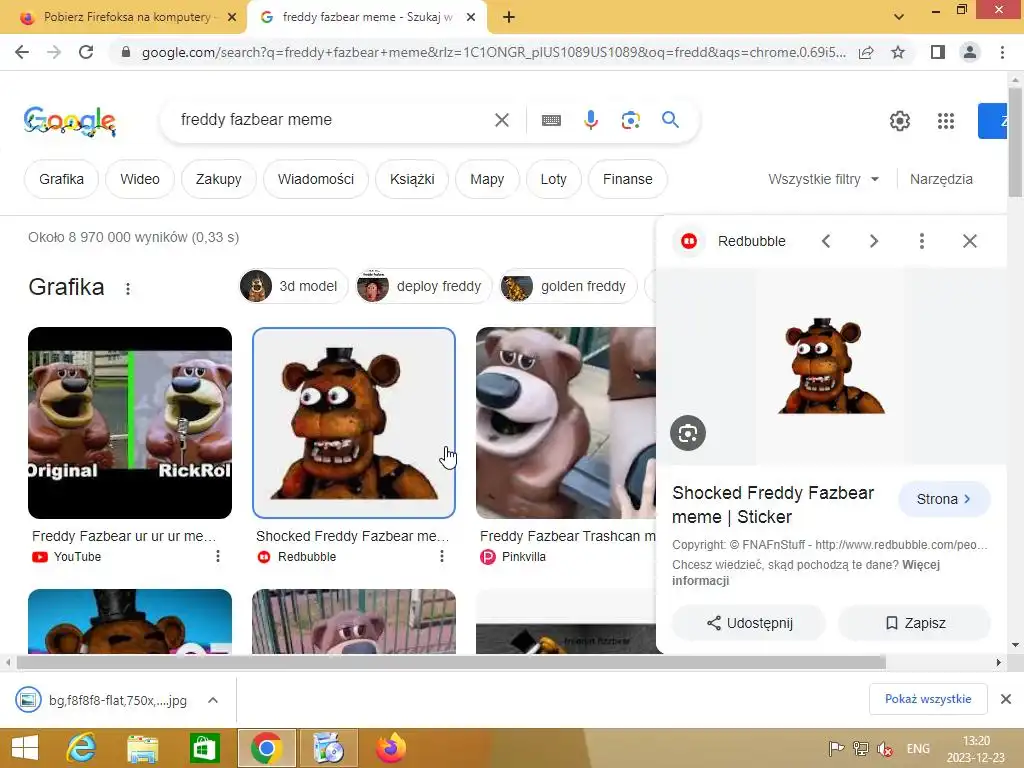Click the vertical page scrollbar
The width and height of the screenshot is (1024, 768).
(1014, 141)
